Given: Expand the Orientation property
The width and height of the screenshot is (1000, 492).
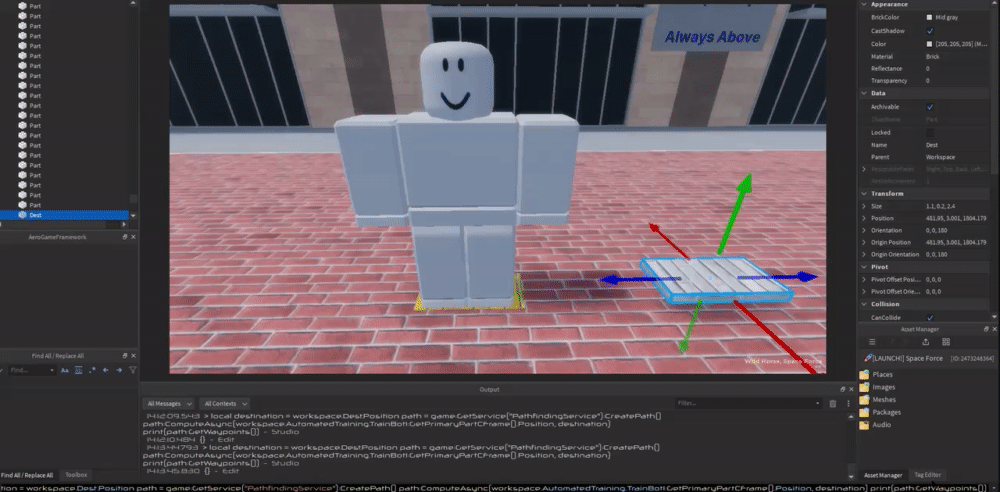Looking at the screenshot, I should tap(864, 230).
